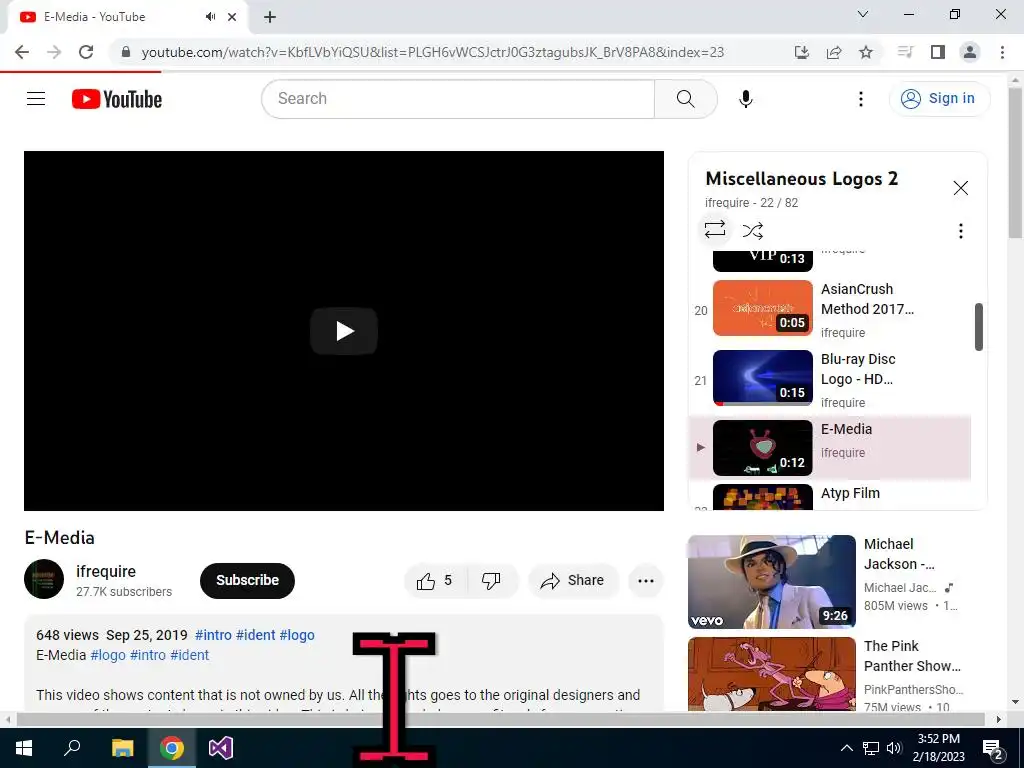
Task: Go to YouTube home via logo
Action: pyautogui.click(x=117, y=99)
